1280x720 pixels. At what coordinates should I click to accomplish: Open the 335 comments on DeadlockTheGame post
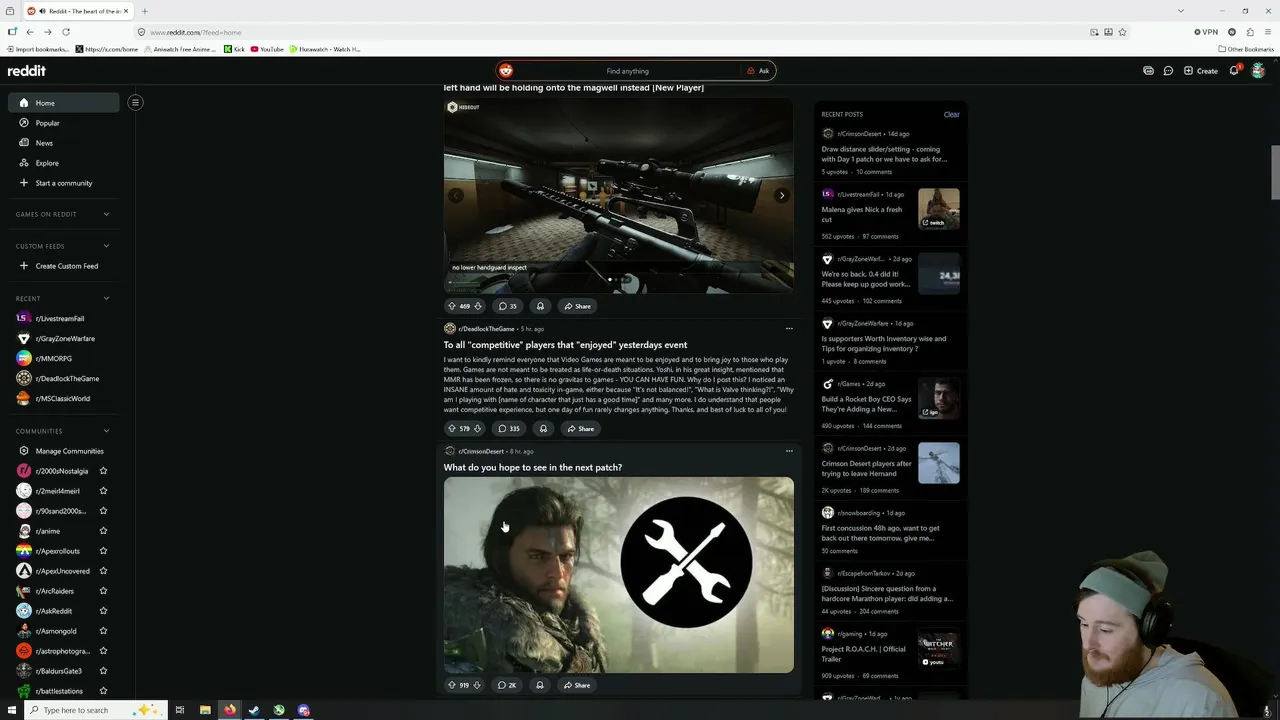(509, 429)
